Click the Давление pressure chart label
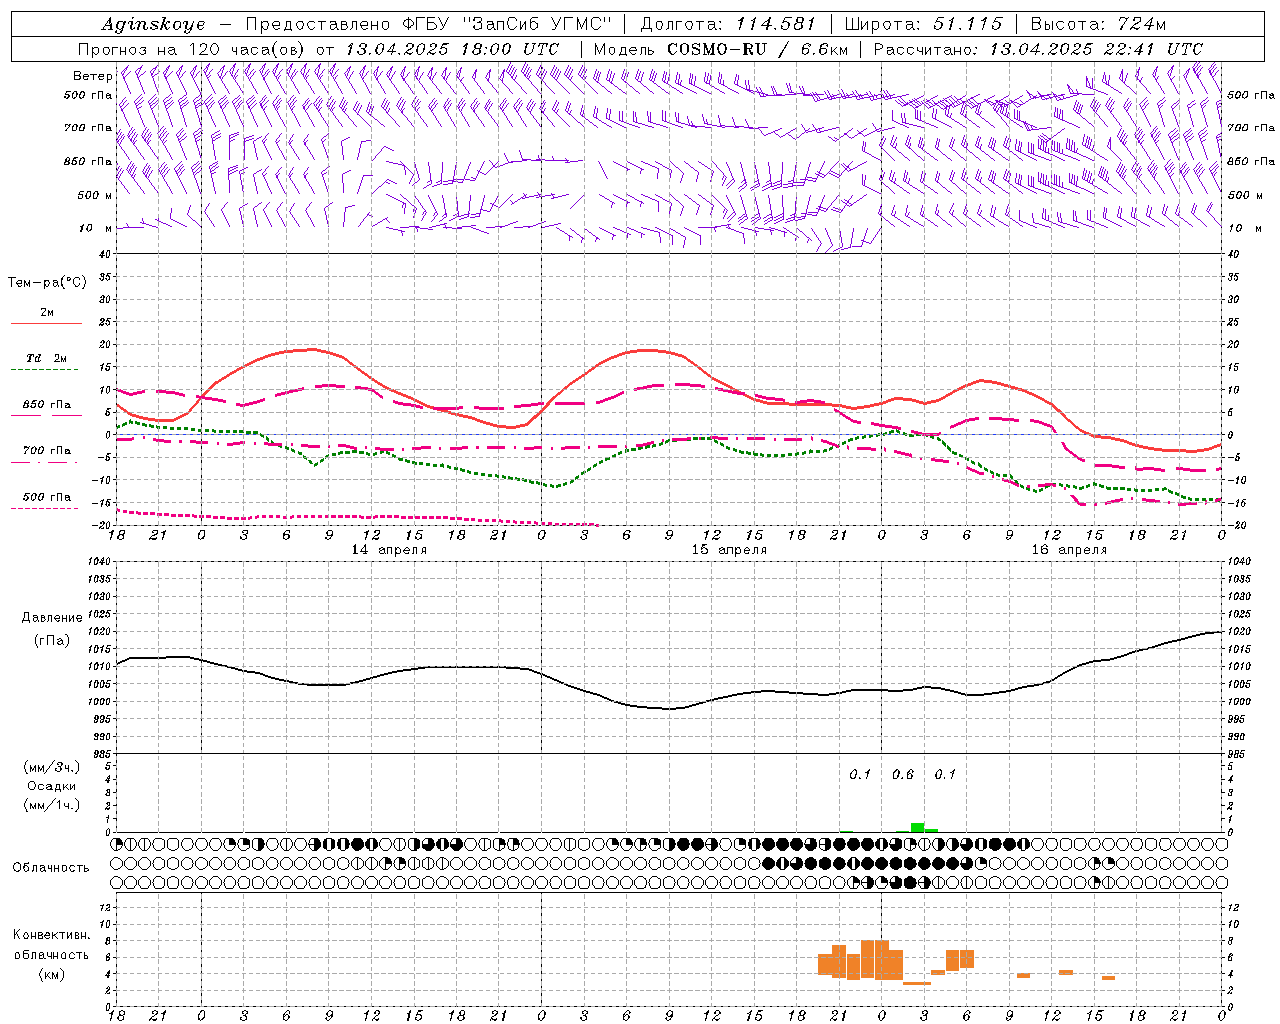The height and width of the screenshot is (1024, 1280). pyautogui.click(x=52, y=618)
